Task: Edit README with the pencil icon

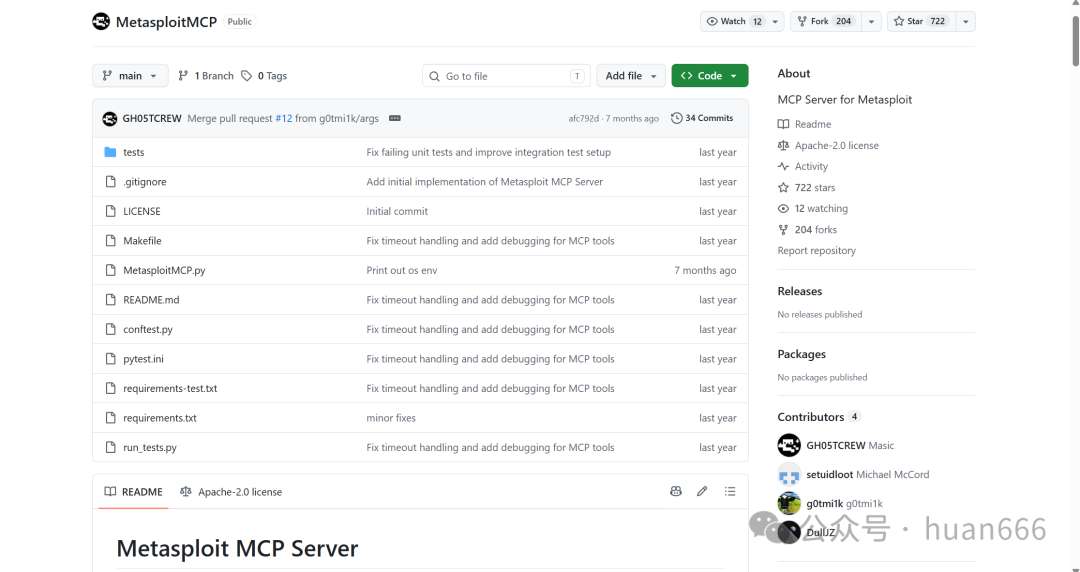Action: [702, 491]
